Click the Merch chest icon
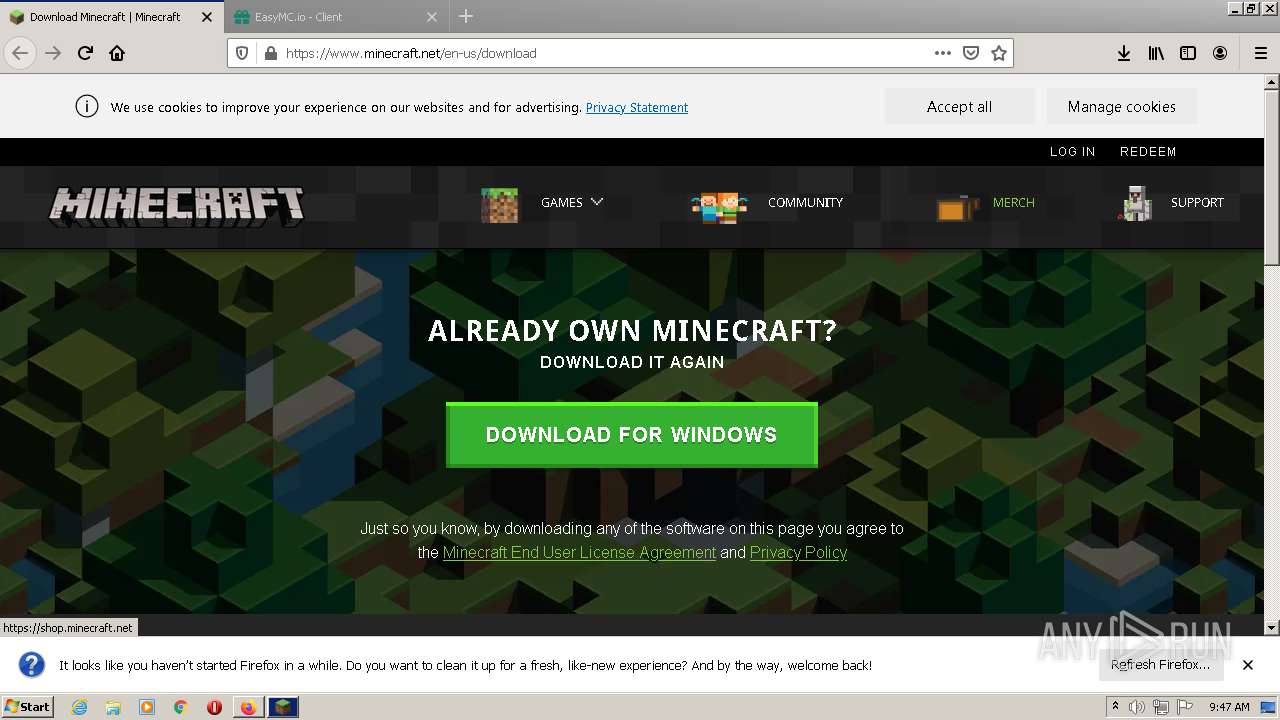The height and width of the screenshot is (720, 1280). 957,207
